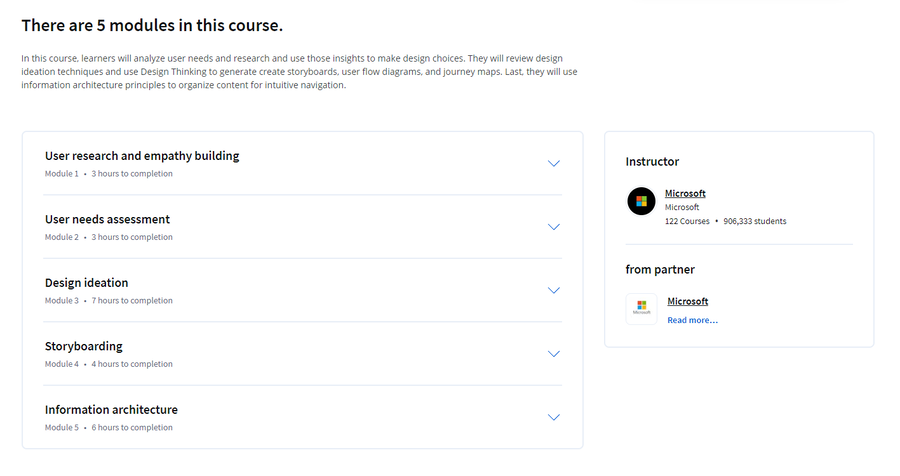Click Module 3 seven hours to completion text
Image resolution: width=900 pixels, height=476 pixels.
coord(108,301)
